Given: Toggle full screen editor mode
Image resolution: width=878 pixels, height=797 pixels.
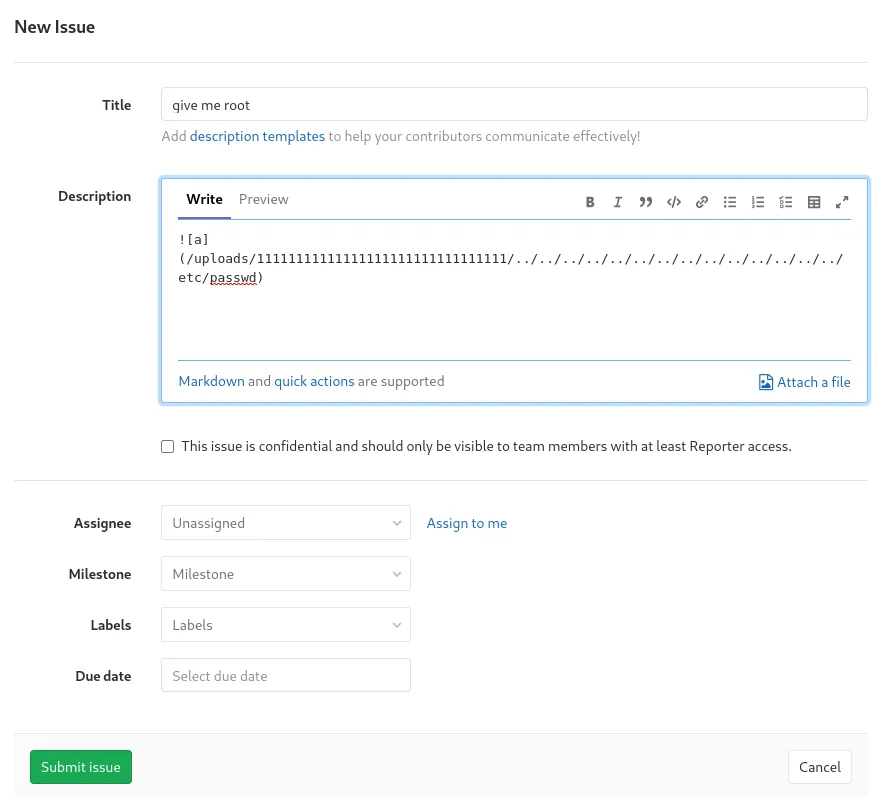Looking at the screenshot, I should [842, 202].
